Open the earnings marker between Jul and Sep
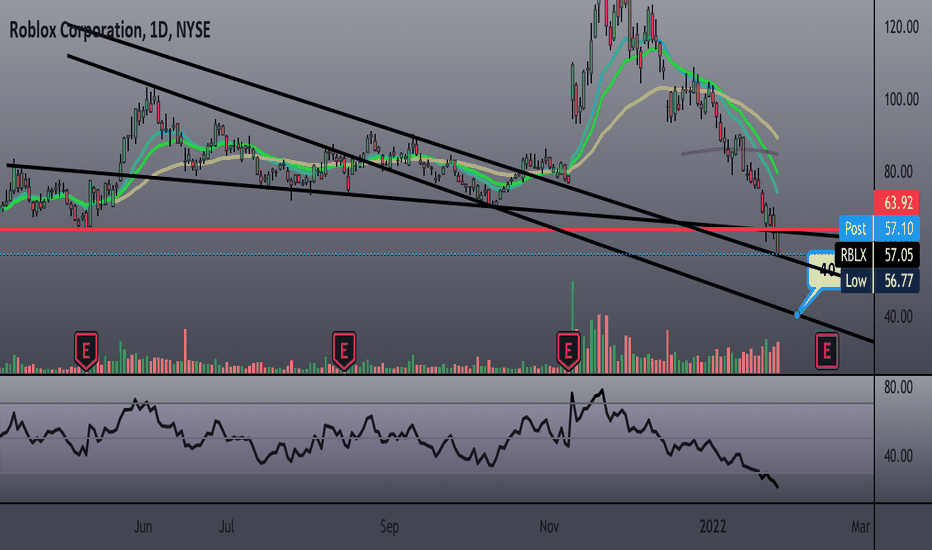The width and height of the screenshot is (932, 550). (344, 351)
